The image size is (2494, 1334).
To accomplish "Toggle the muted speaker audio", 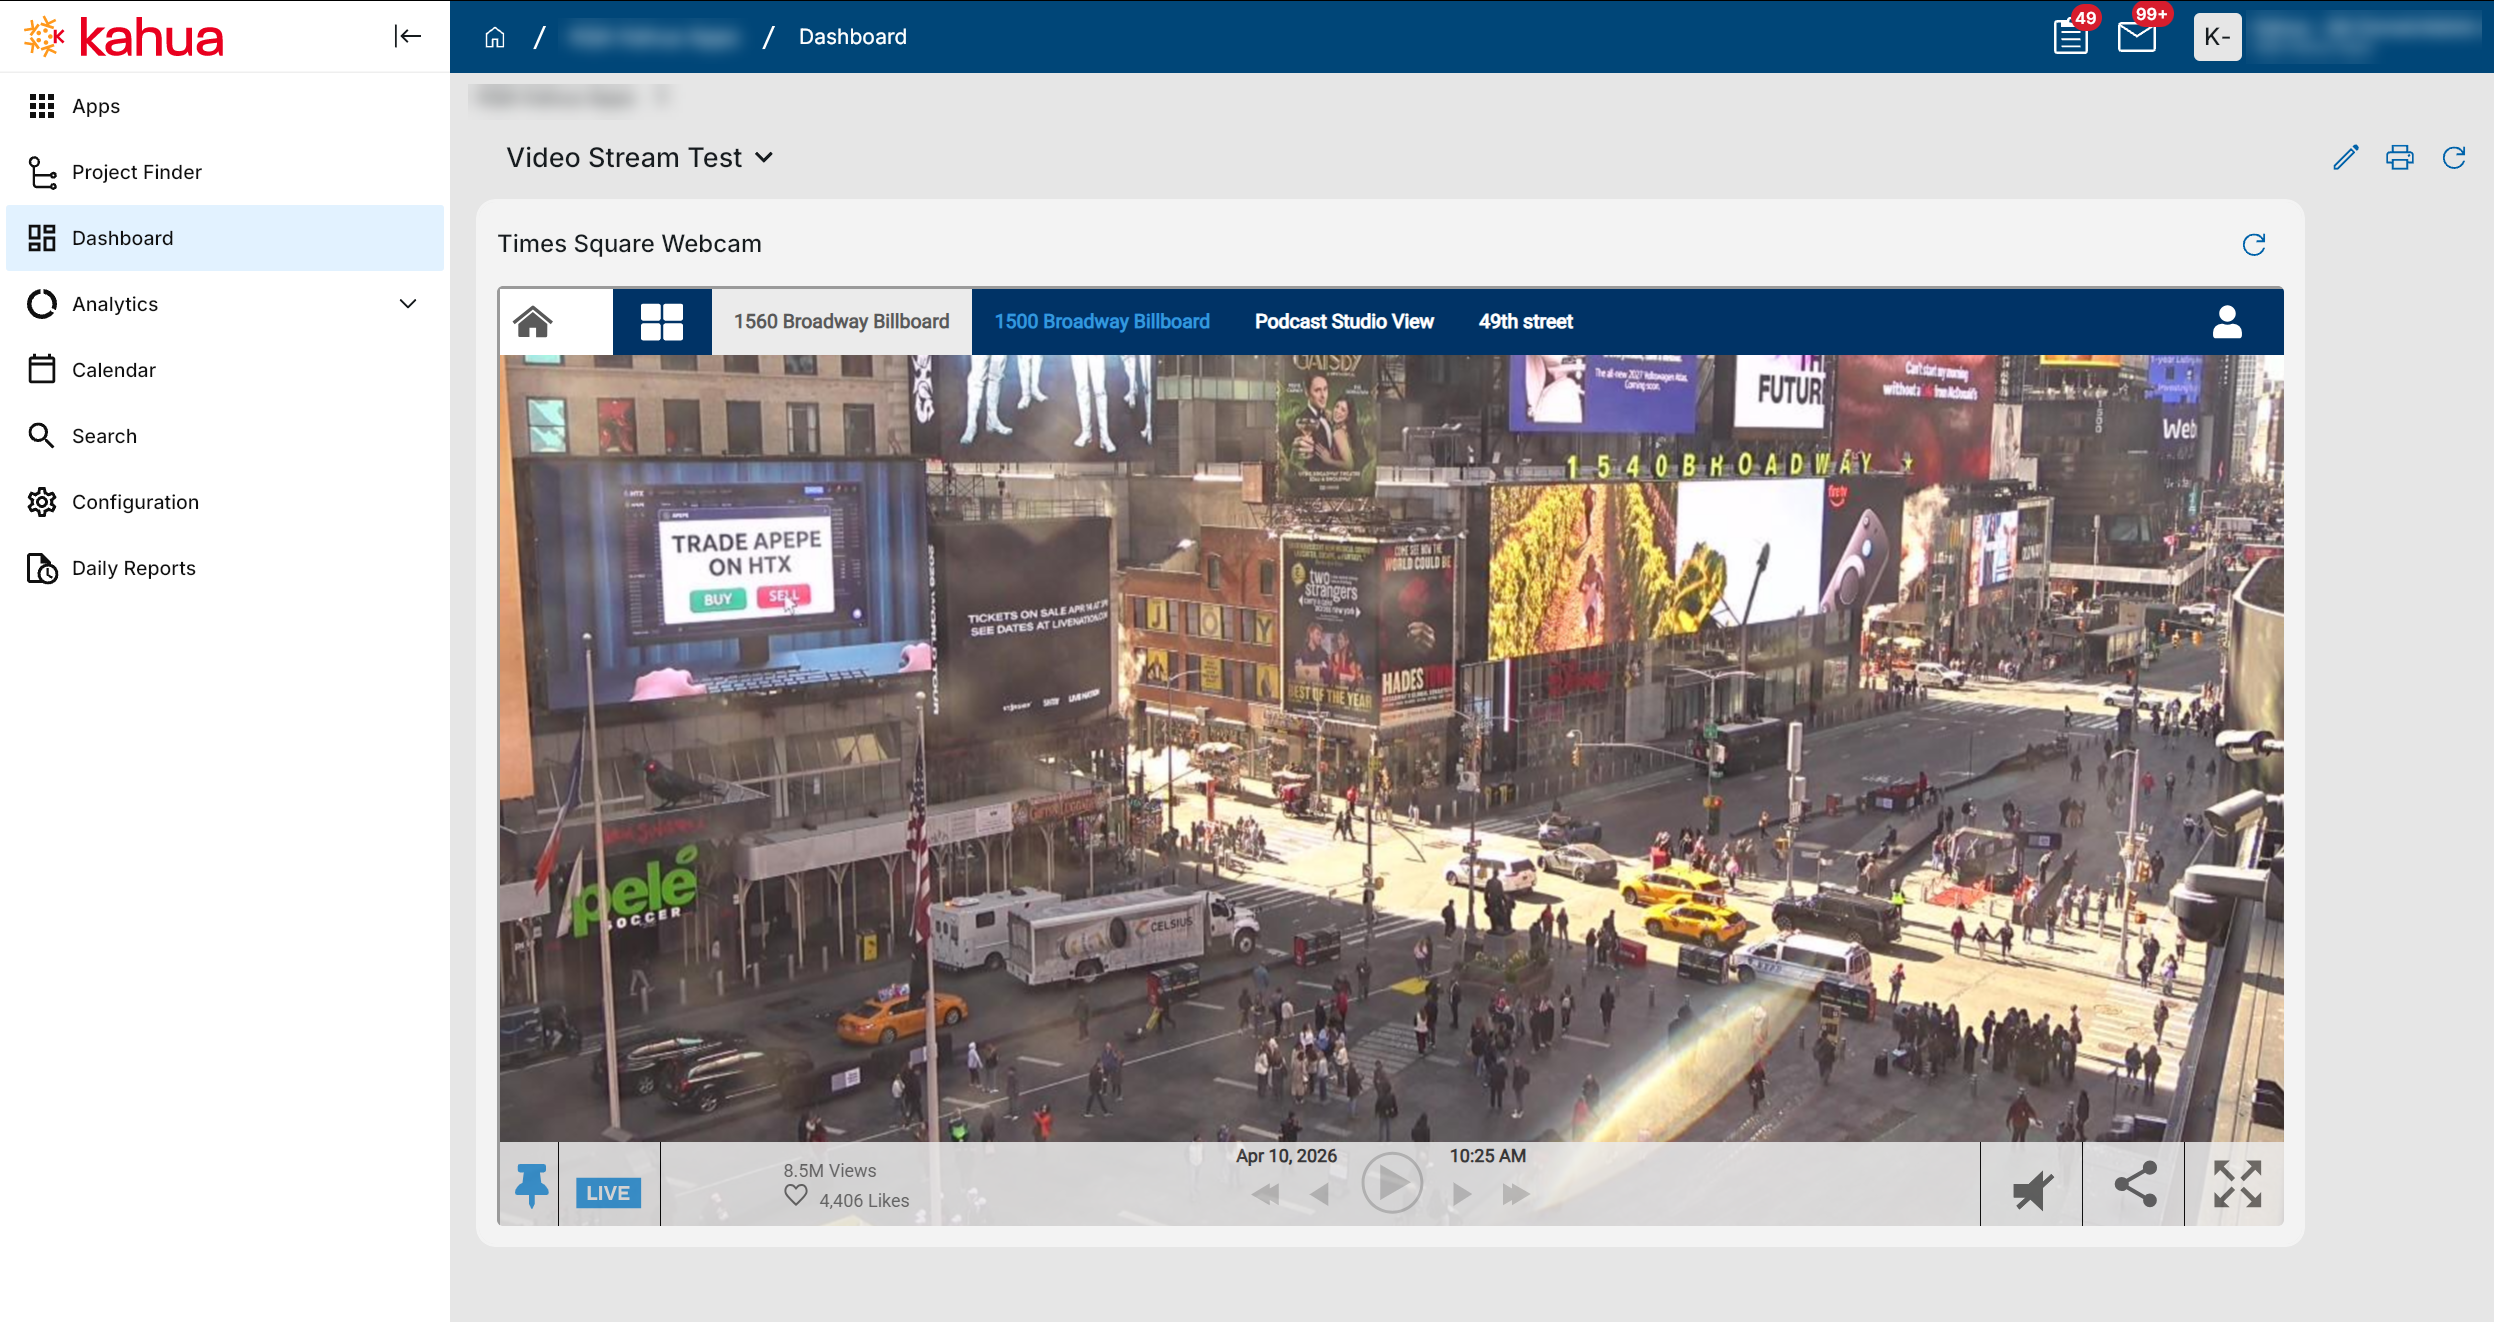I will pyautogui.click(x=2032, y=1189).
